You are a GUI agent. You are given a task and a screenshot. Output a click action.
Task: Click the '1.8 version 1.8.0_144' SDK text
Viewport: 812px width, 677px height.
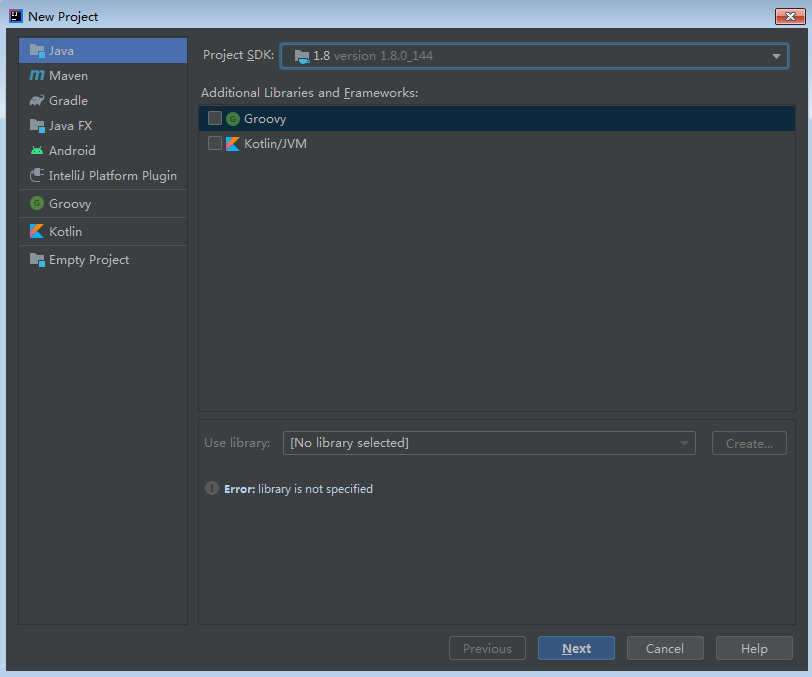(373, 56)
